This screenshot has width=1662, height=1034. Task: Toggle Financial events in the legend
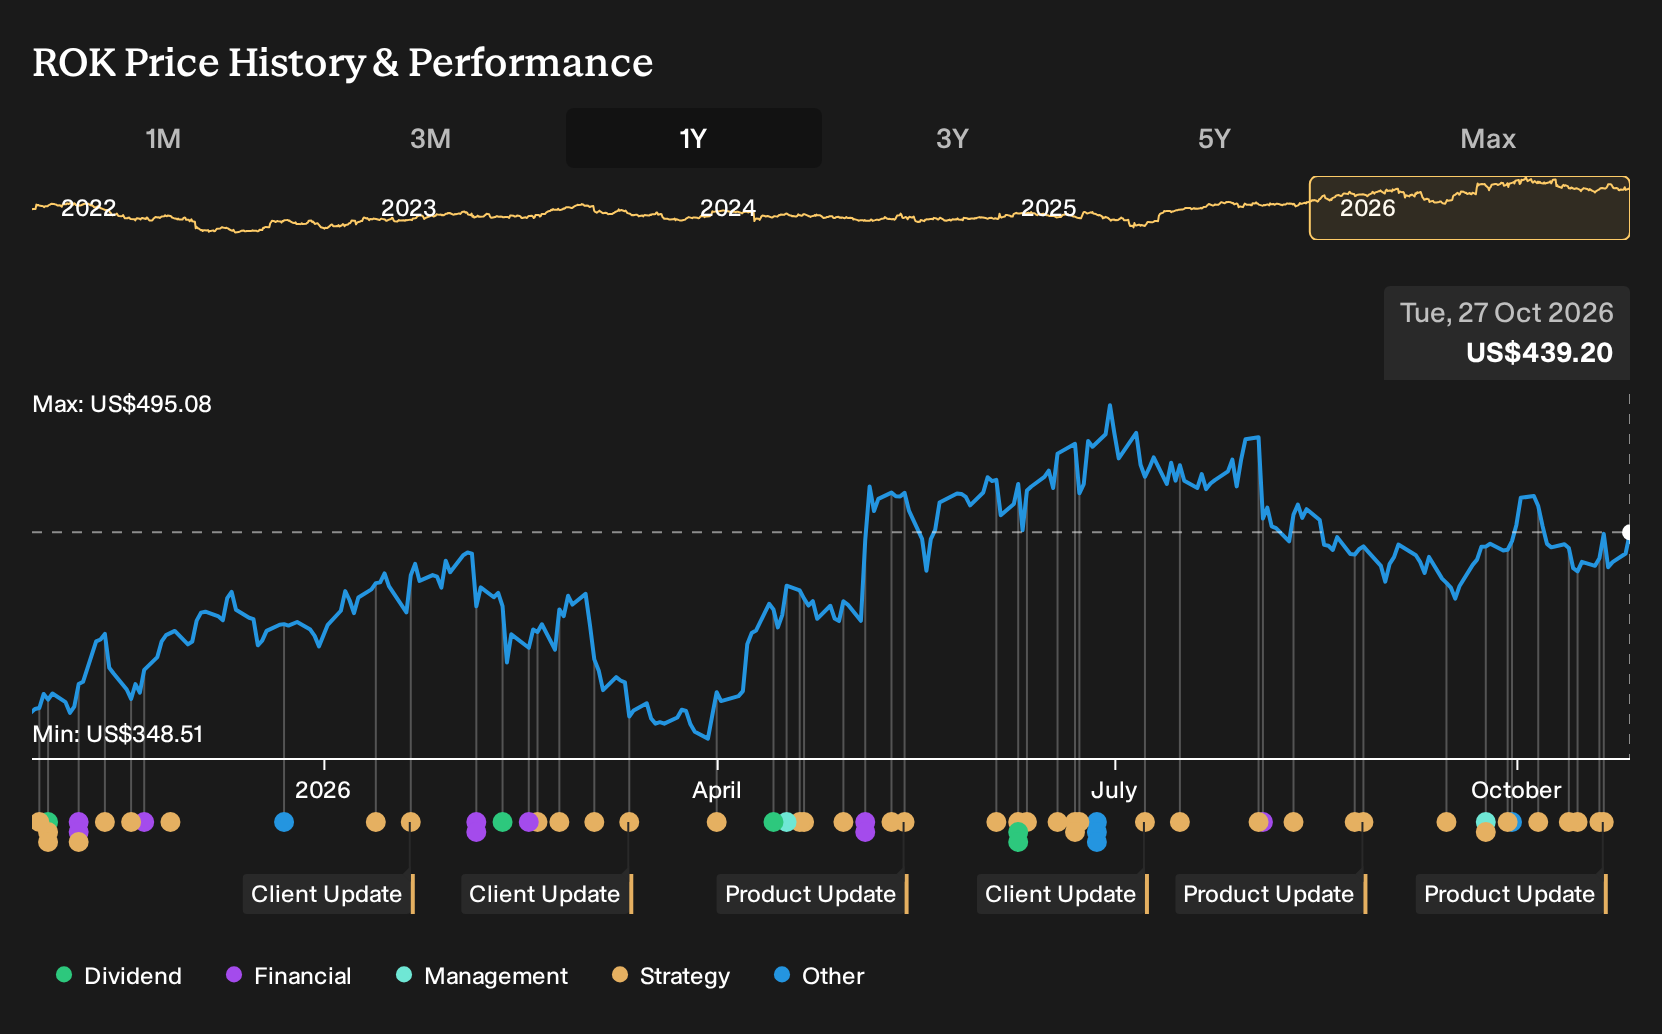click(x=289, y=976)
